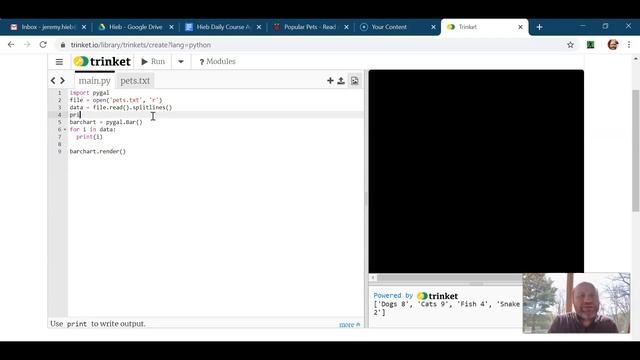
Task: Open the trinket hamburger menu
Action: pos(59,62)
